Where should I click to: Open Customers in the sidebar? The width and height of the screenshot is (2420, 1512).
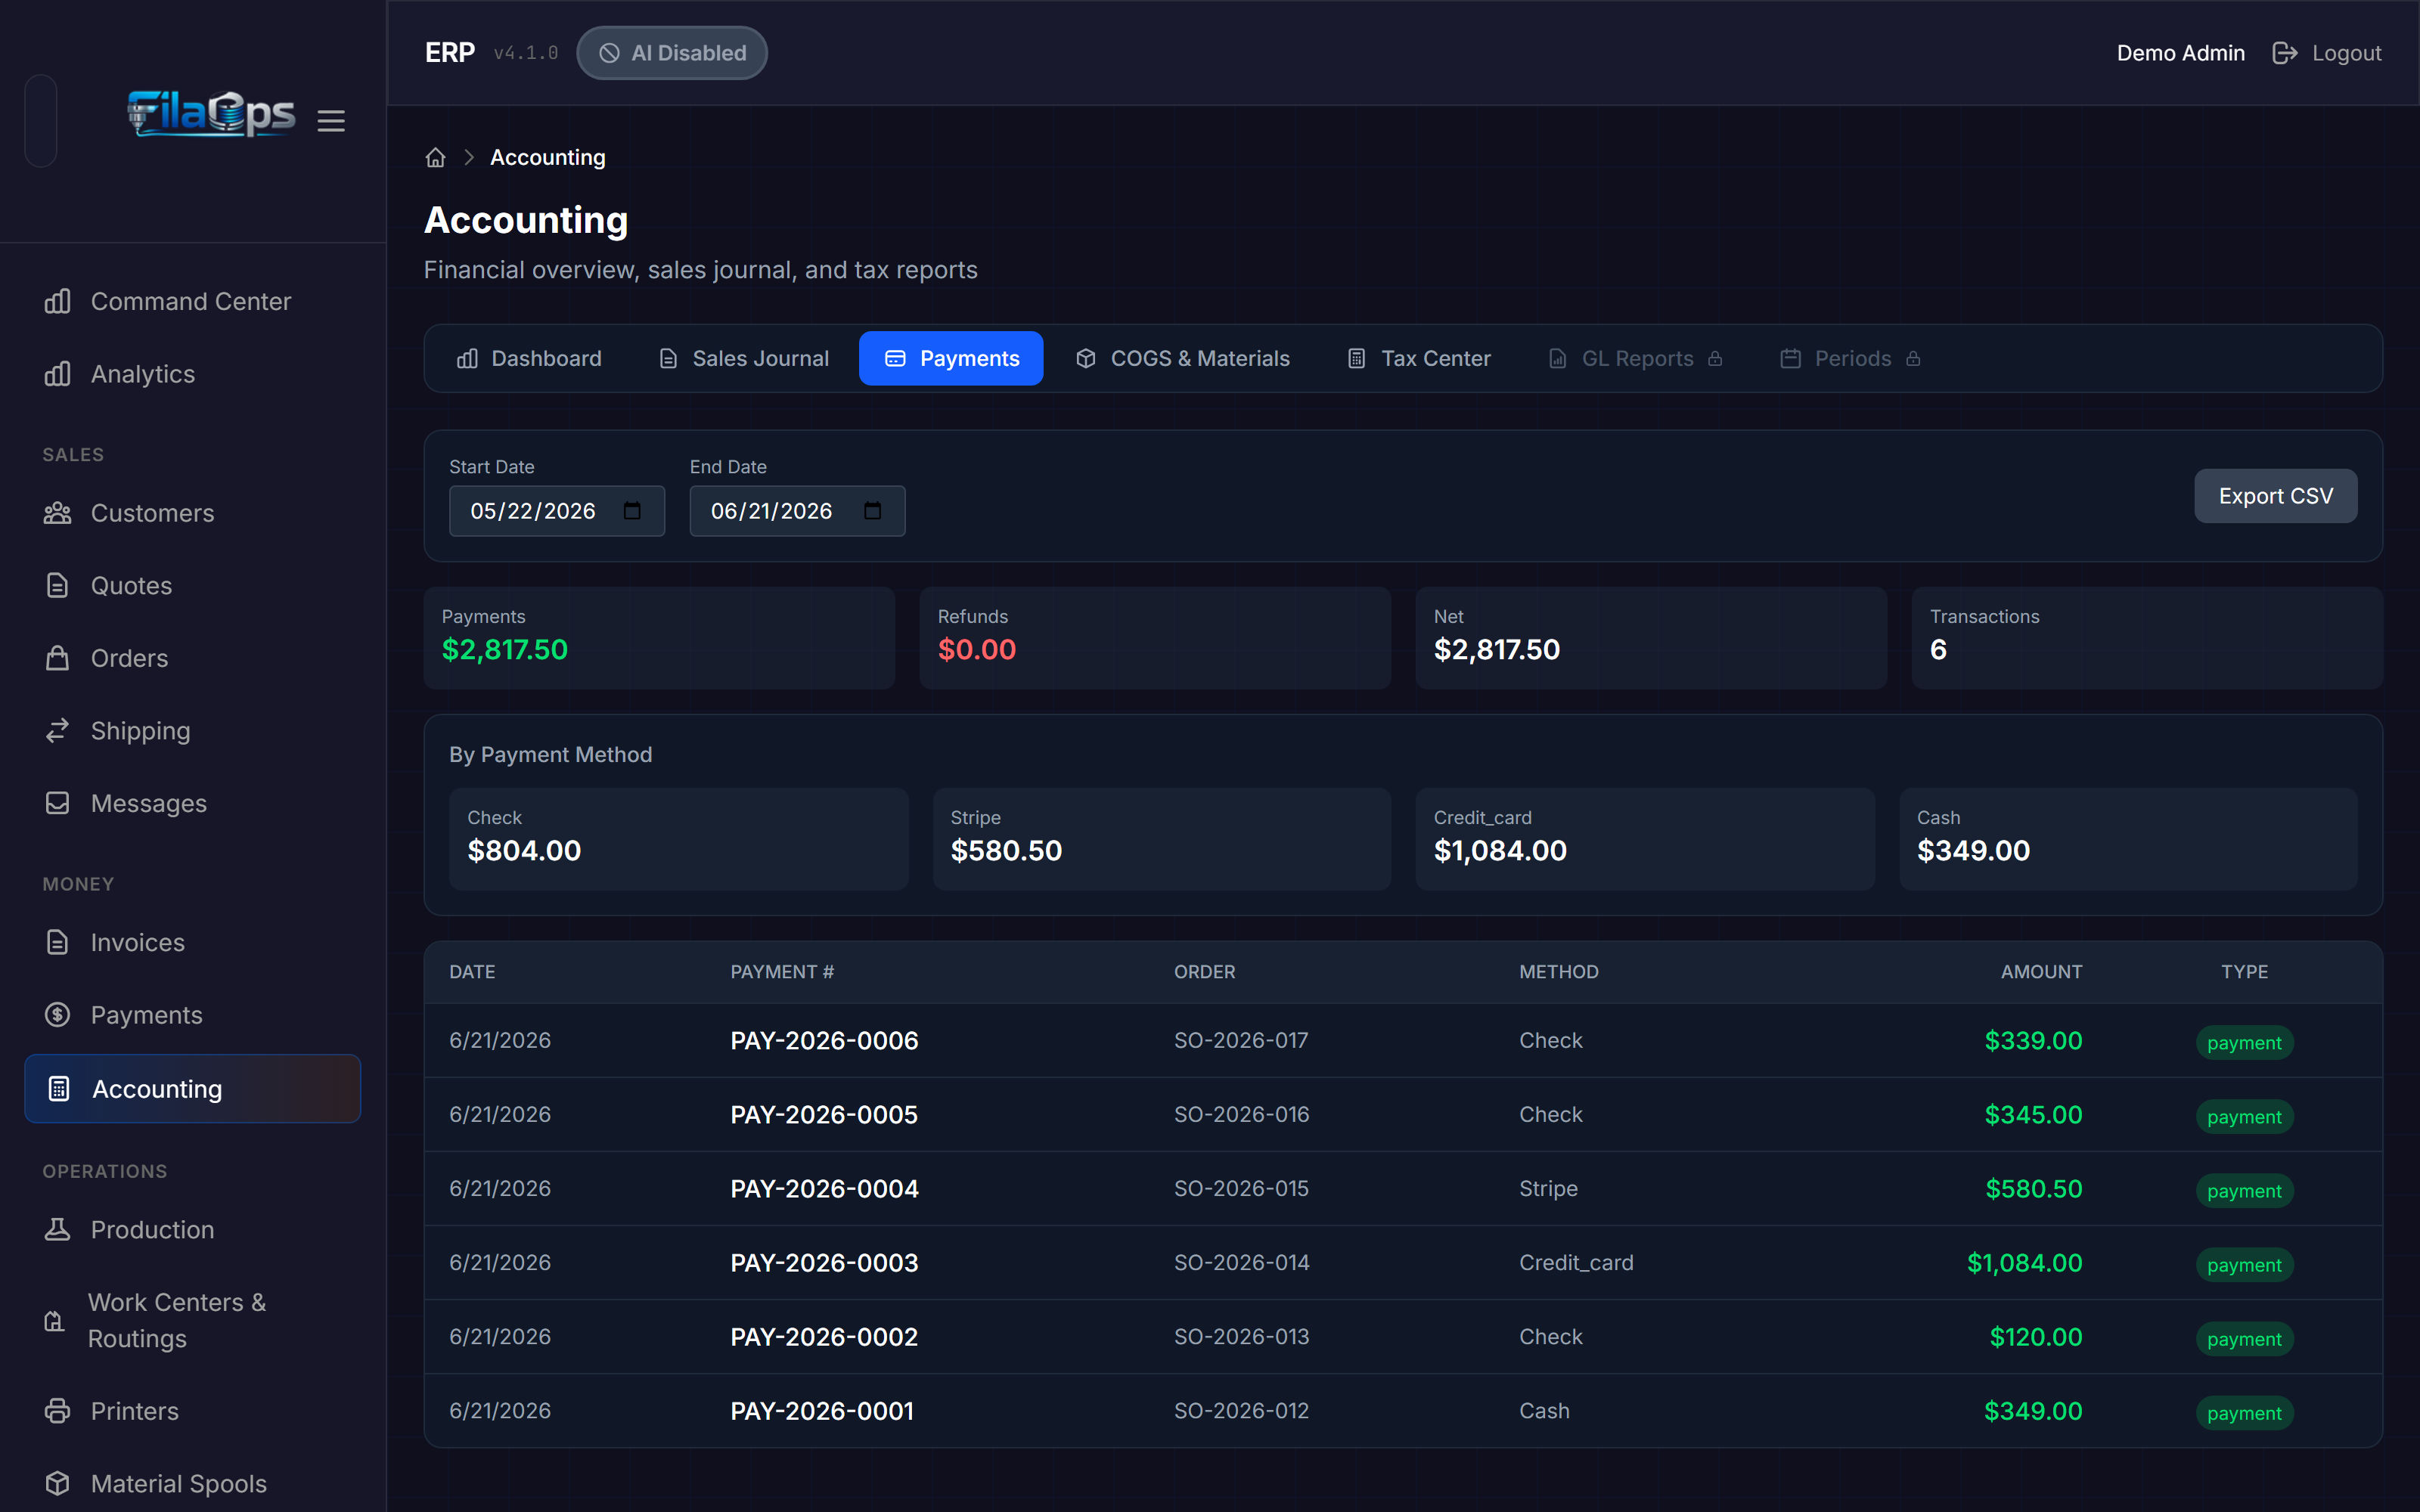click(192, 513)
